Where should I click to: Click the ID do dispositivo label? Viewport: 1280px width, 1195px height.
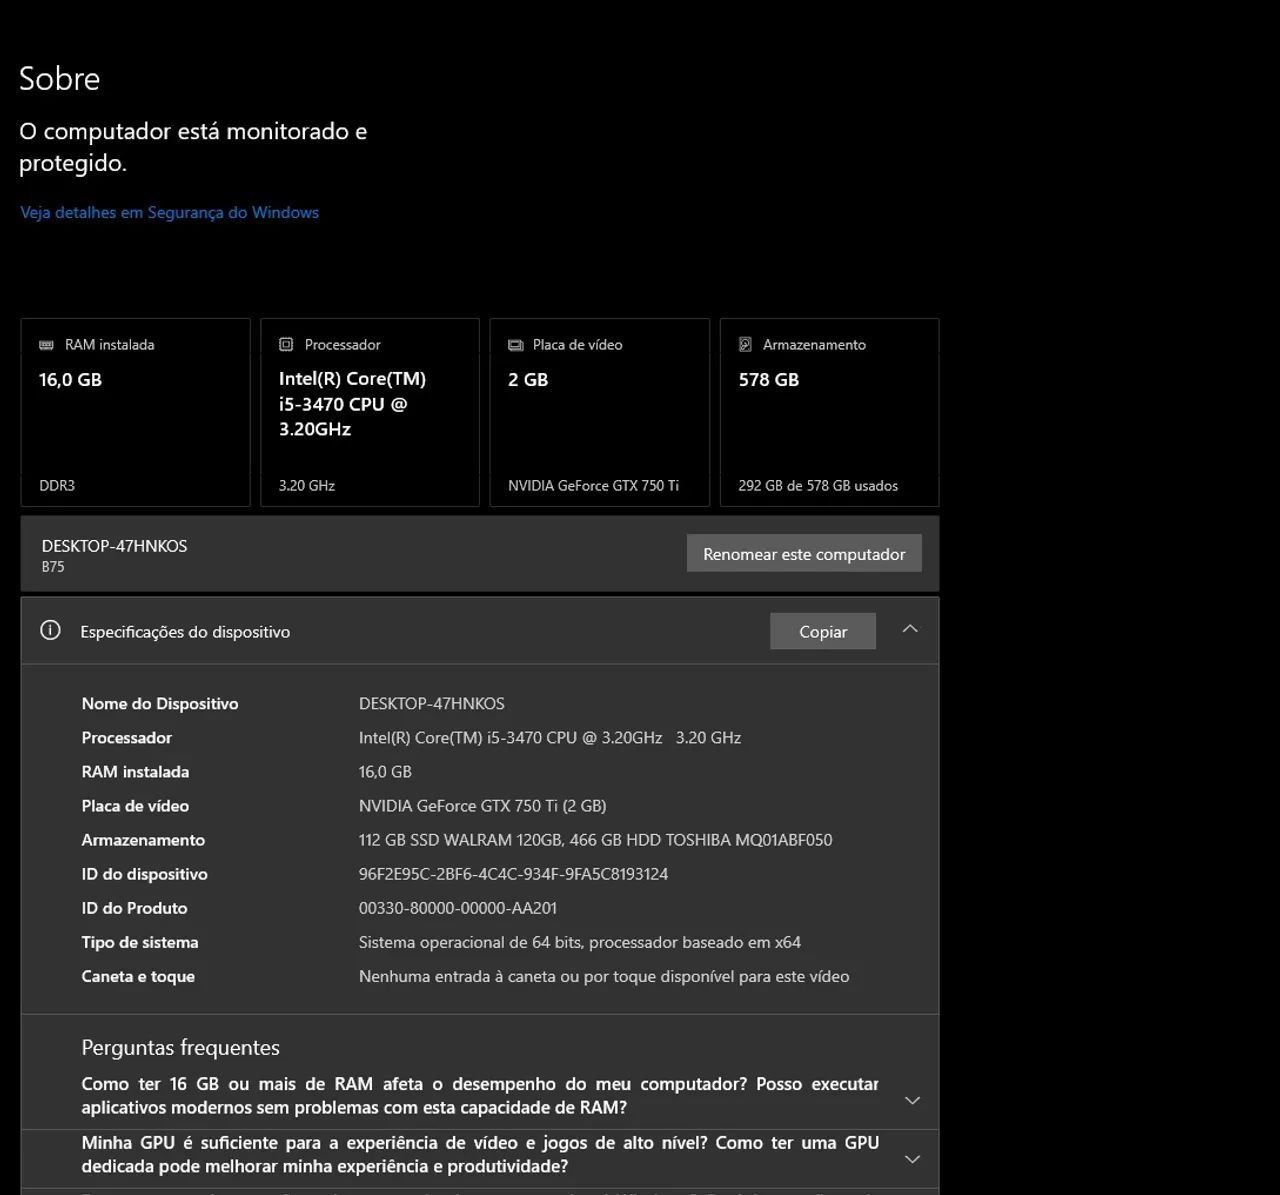pyautogui.click(x=144, y=874)
